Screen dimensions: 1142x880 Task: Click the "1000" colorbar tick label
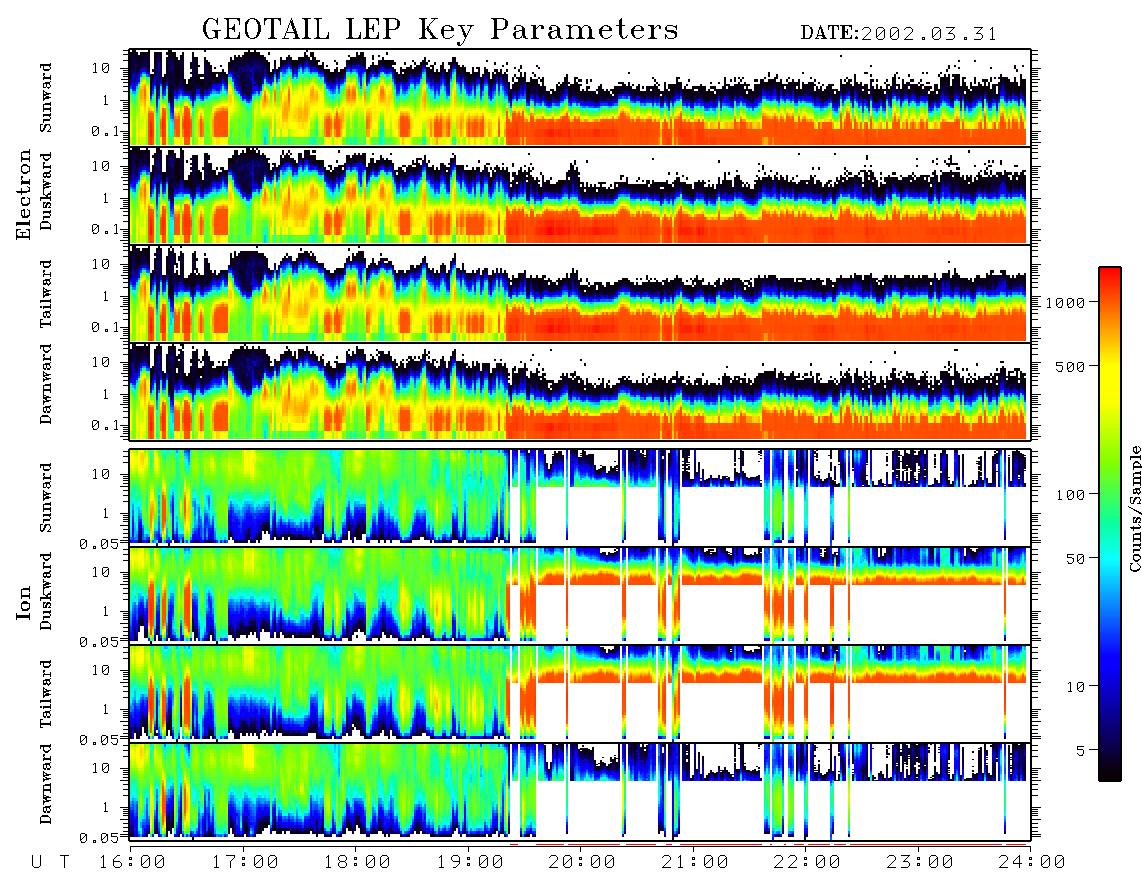point(1064,302)
